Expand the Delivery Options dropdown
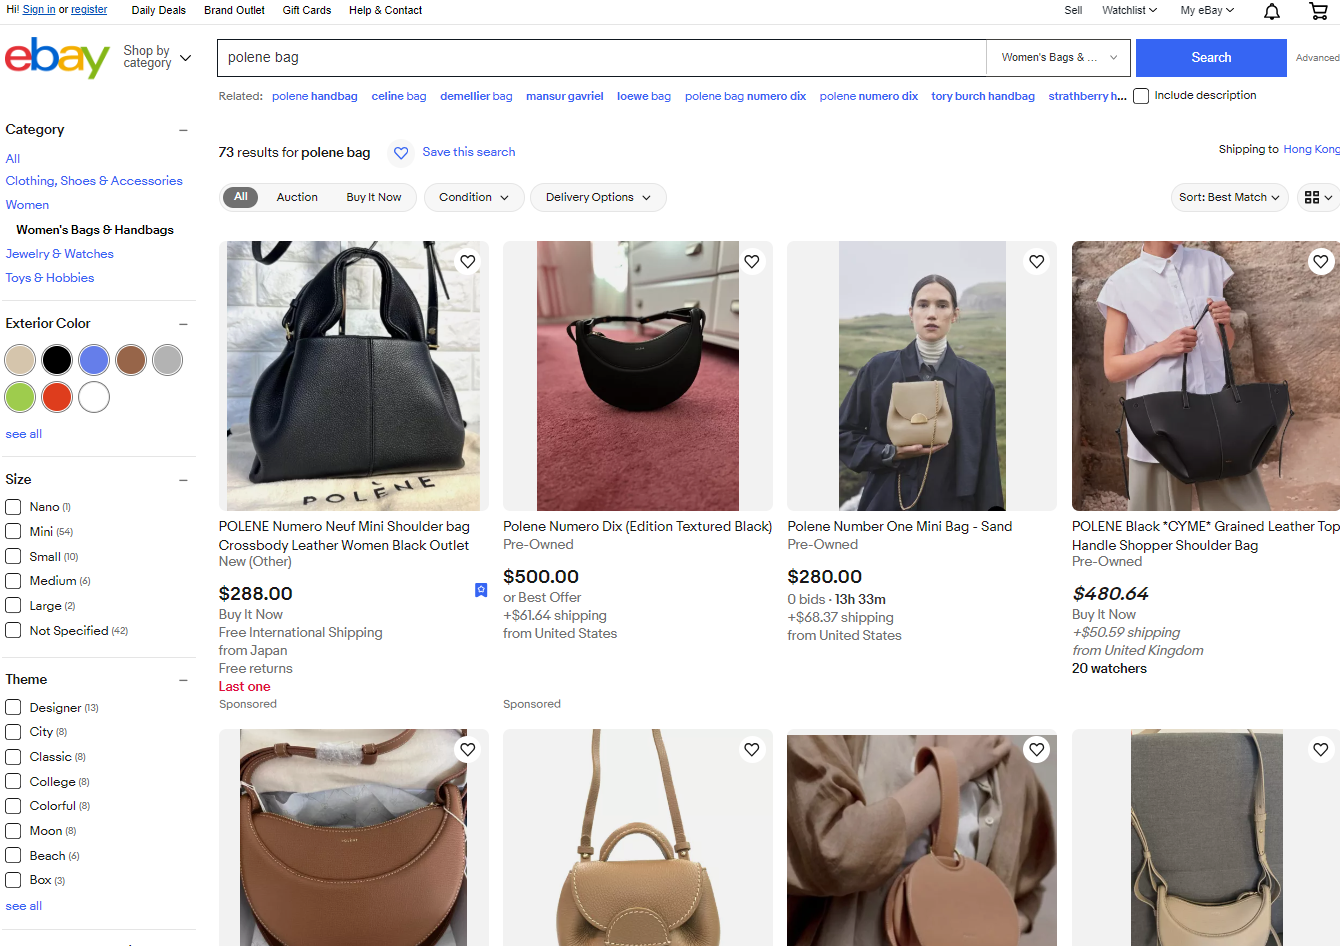This screenshot has height=946, width=1340. click(x=598, y=197)
